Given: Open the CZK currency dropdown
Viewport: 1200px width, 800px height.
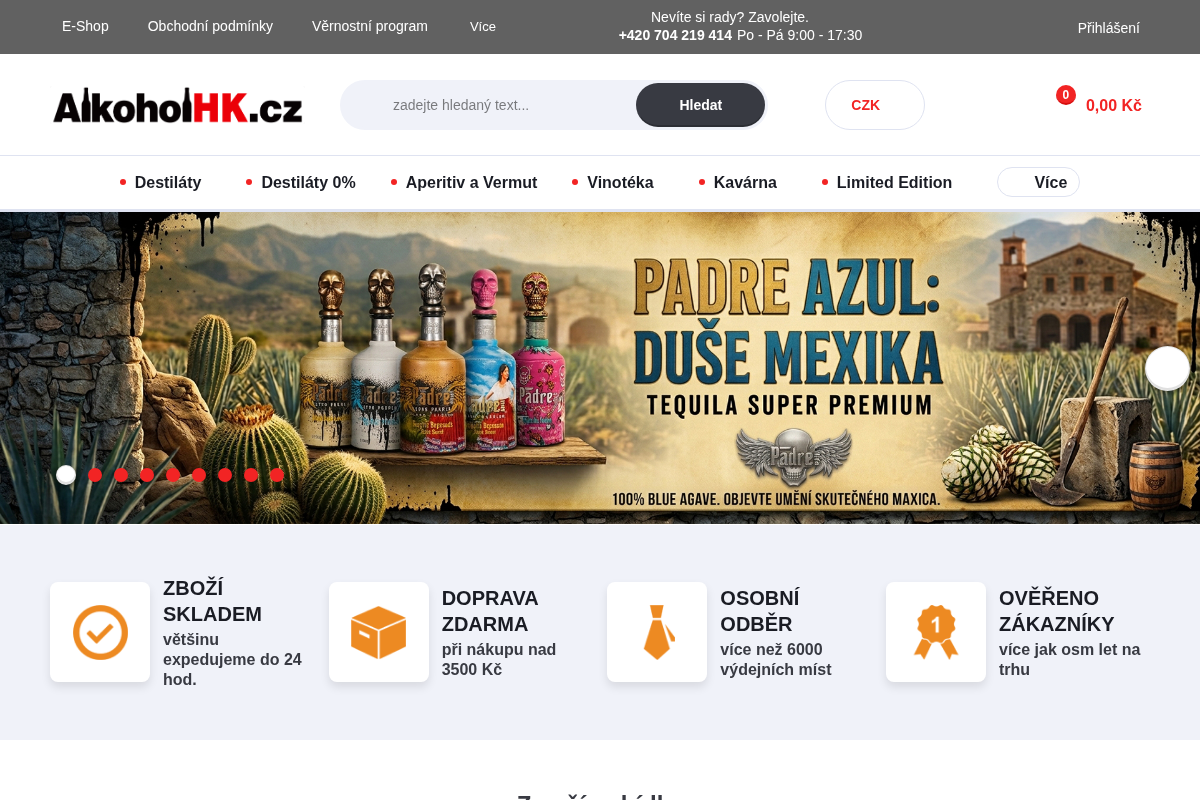Looking at the screenshot, I should [x=875, y=105].
